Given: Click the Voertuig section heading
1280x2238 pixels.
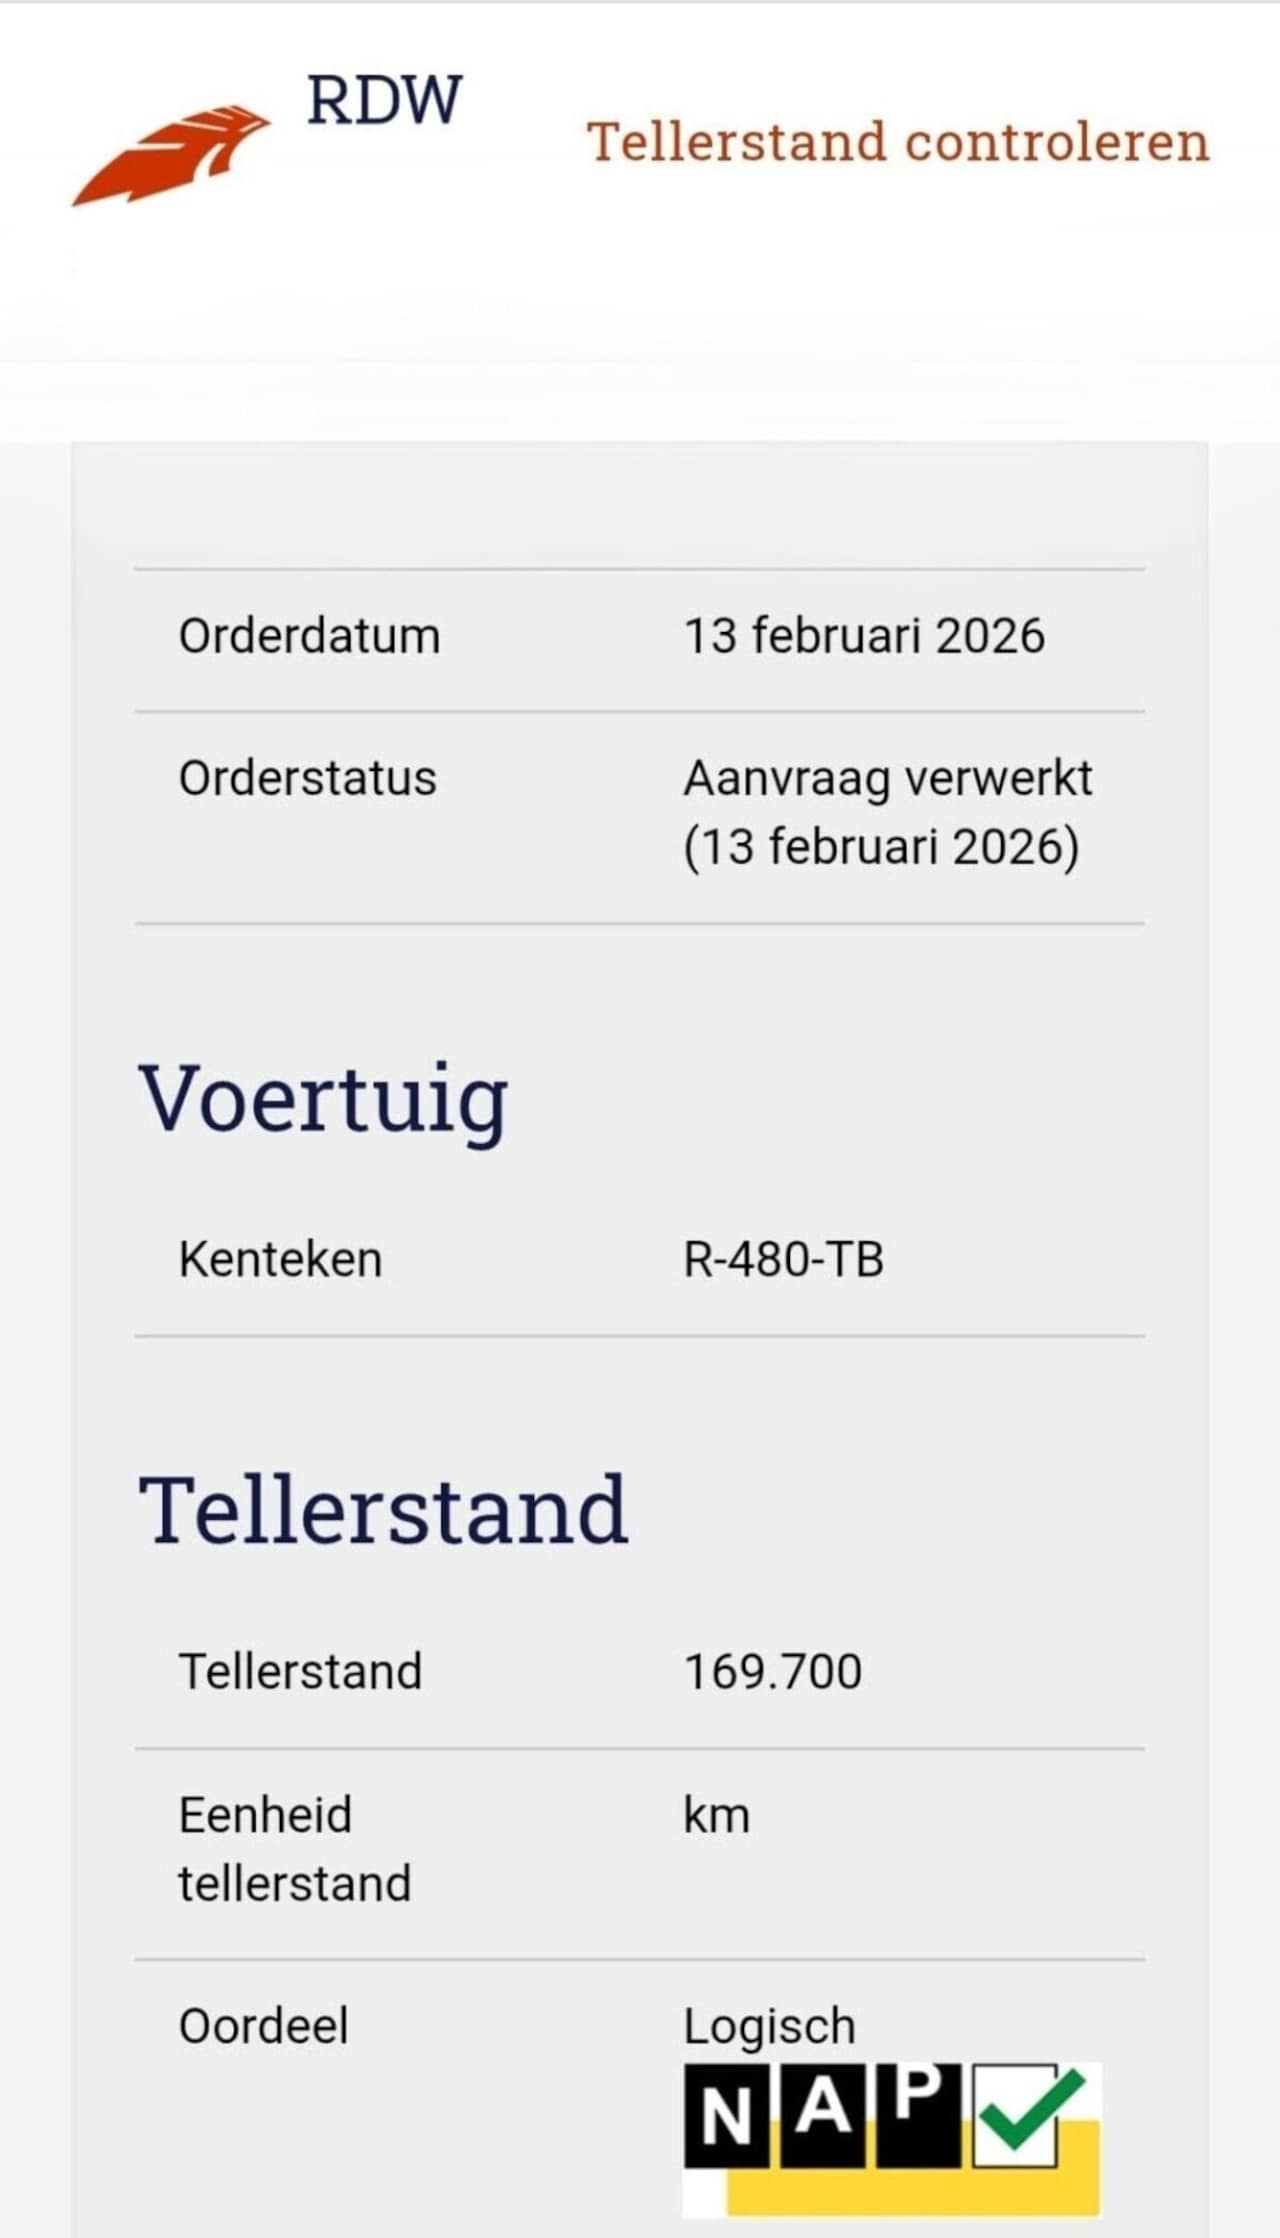Looking at the screenshot, I should coord(323,1101).
